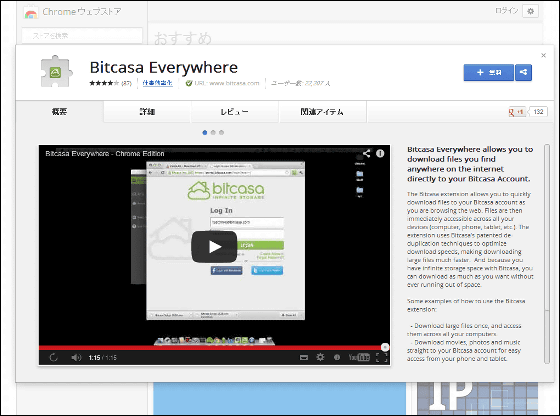Click the description panel scrollbar
The width and height of the screenshot is (560, 416).
tap(547, 254)
